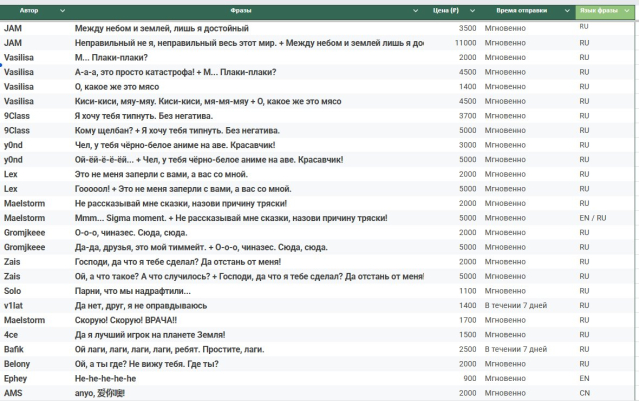Screen dimensions: 639x401
Task: Select the author cell Belony
Action: tap(17, 364)
